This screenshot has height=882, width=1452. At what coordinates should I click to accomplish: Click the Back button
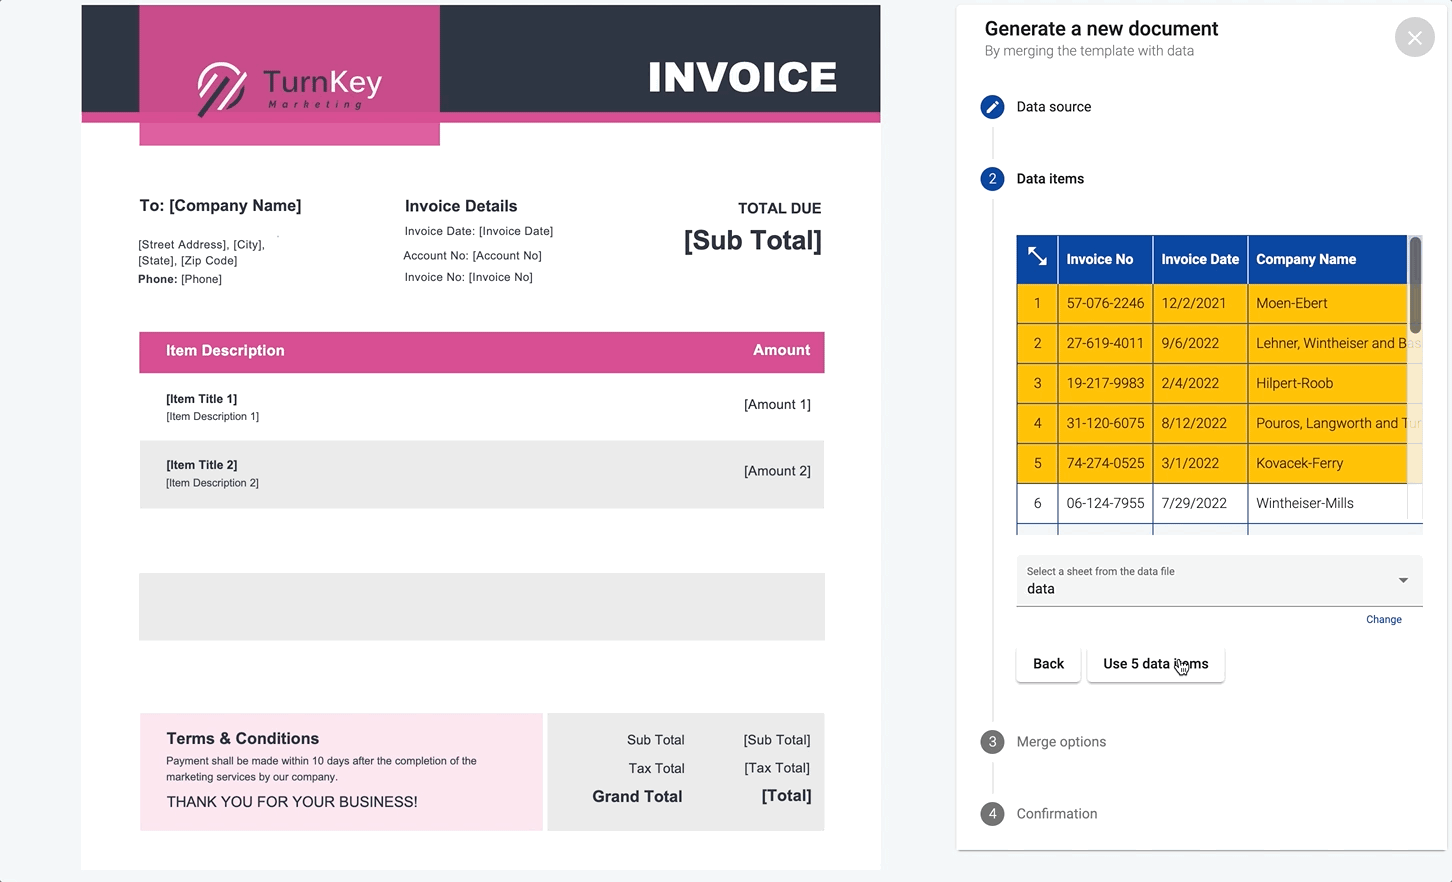[1048, 664]
